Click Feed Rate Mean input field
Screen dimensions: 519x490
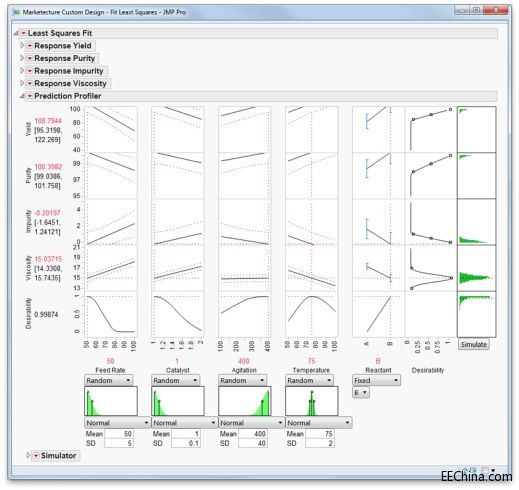tap(119, 434)
